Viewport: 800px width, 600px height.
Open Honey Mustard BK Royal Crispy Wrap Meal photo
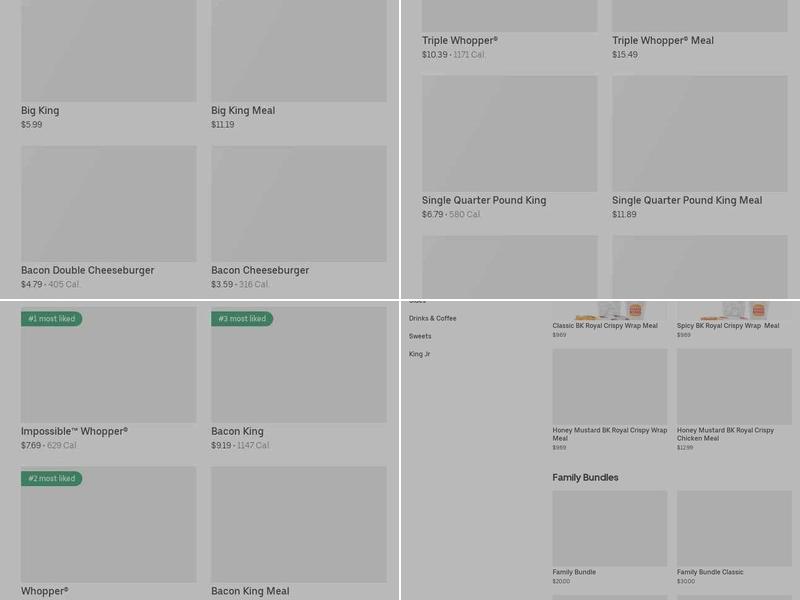610,387
